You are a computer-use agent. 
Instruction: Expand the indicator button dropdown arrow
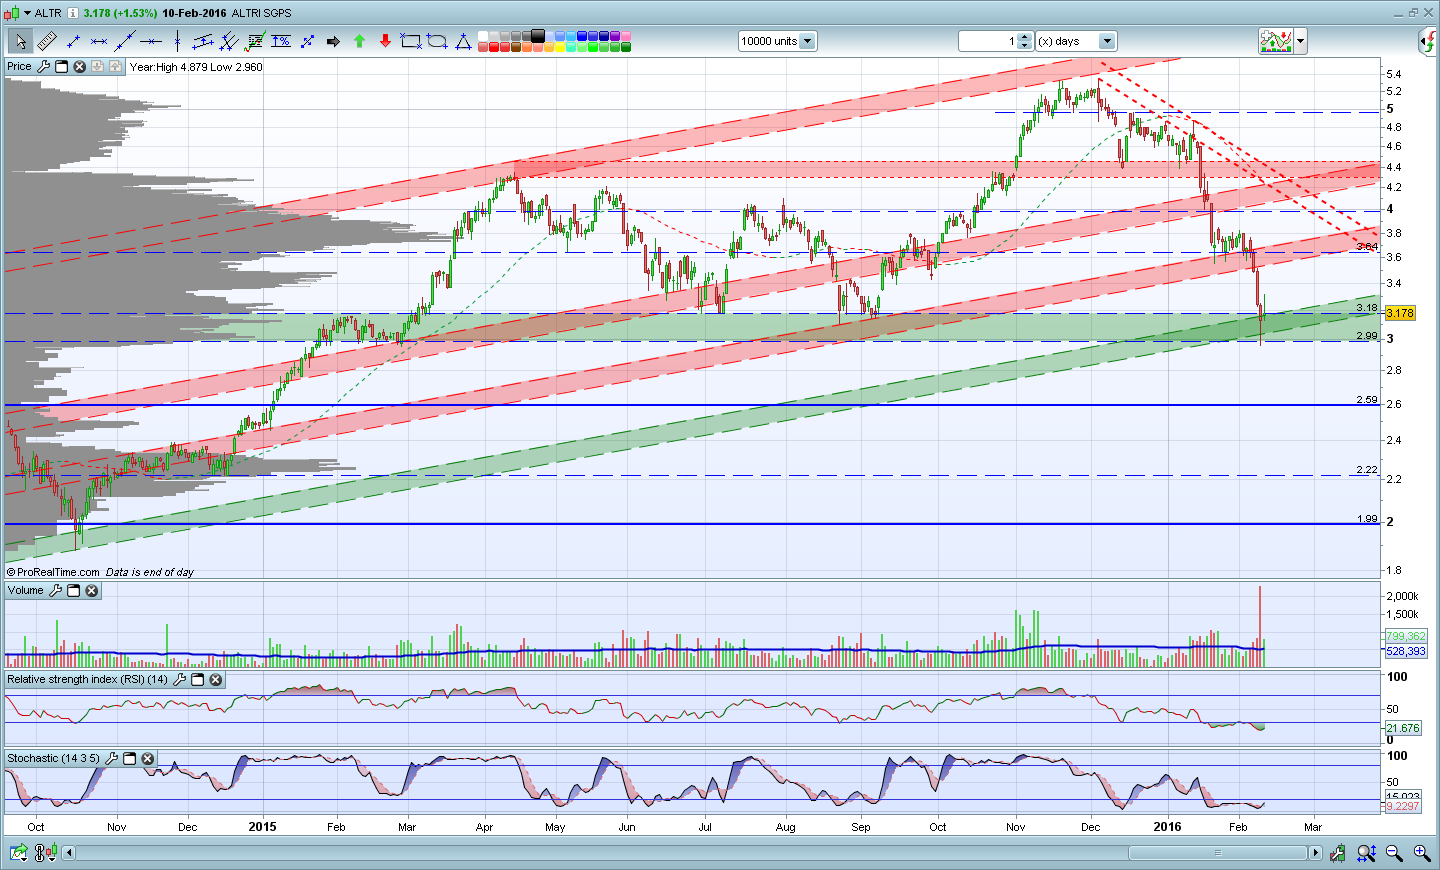1301,41
